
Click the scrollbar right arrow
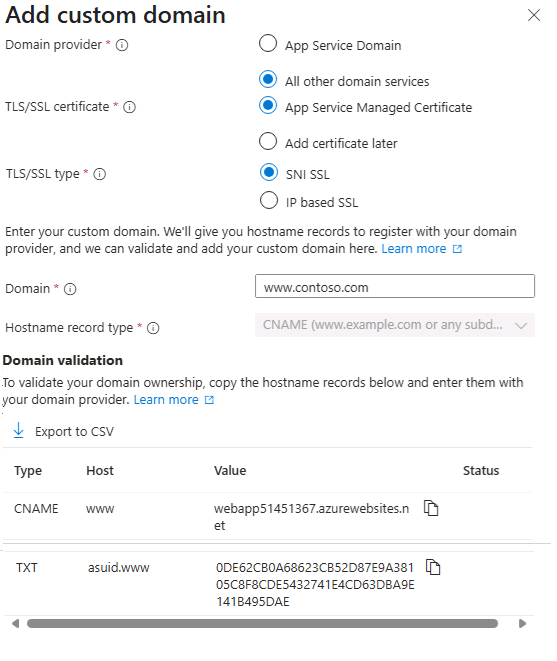522,623
